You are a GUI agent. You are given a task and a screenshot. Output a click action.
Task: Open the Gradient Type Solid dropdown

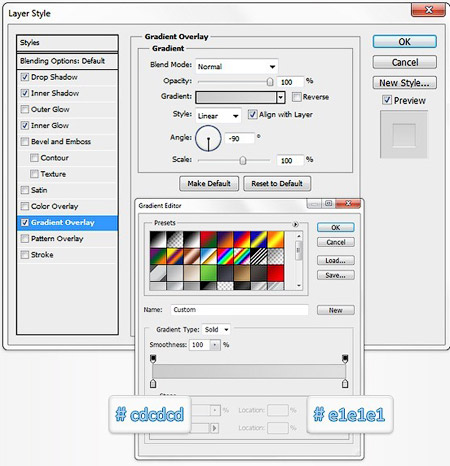click(216, 329)
